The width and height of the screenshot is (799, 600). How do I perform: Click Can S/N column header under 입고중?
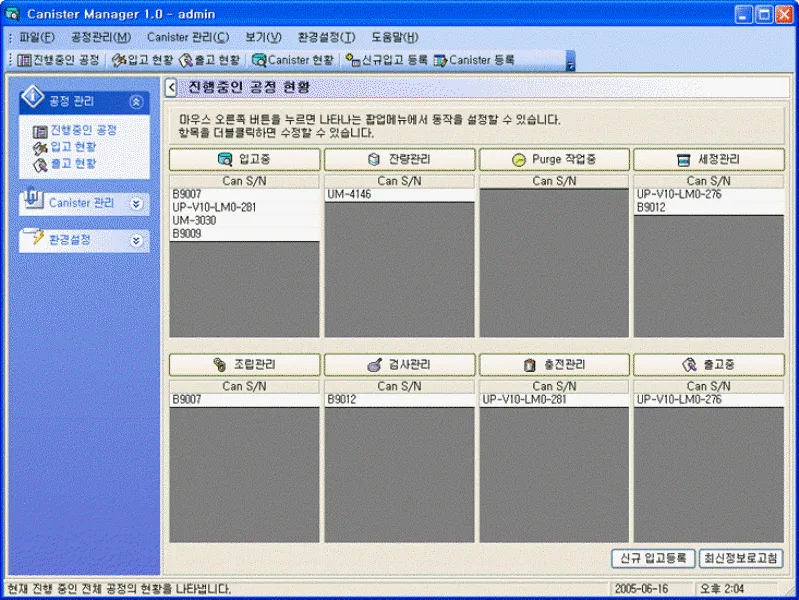(x=244, y=181)
